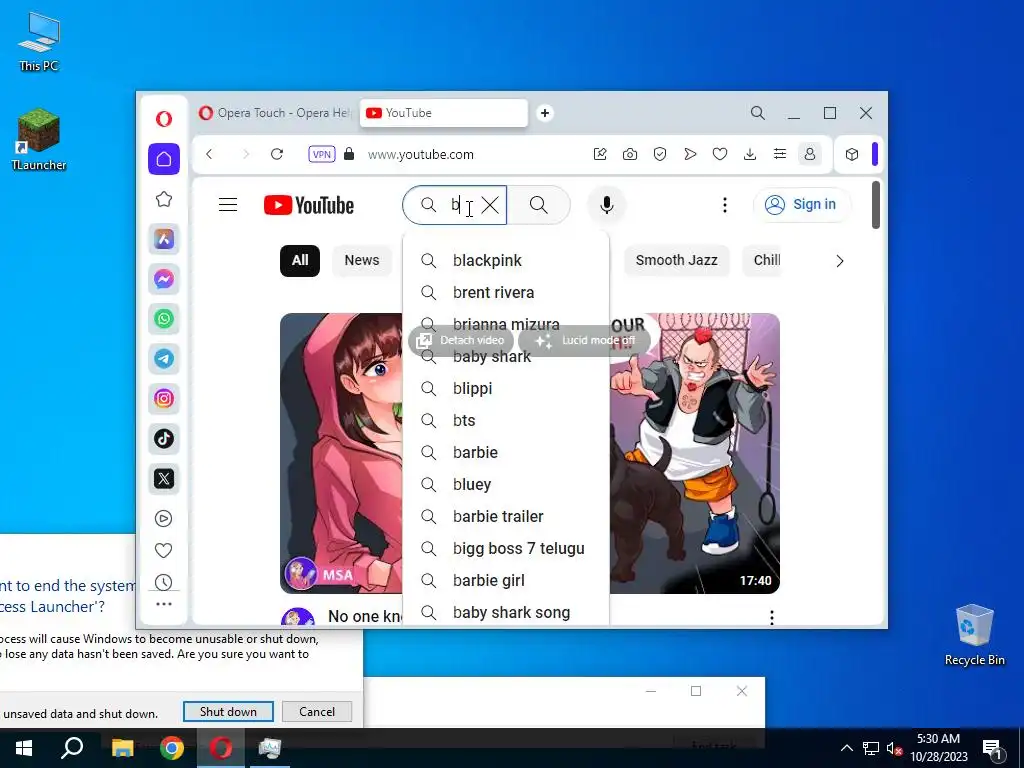Open sidebar three-dots setup menu
The height and width of the screenshot is (768, 1024).
pyautogui.click(x=164, y=604)
